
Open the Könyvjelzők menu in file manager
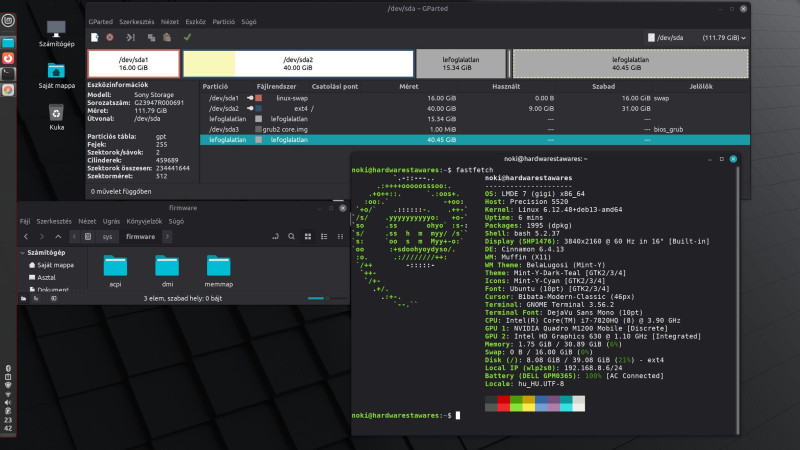(146, 220)
